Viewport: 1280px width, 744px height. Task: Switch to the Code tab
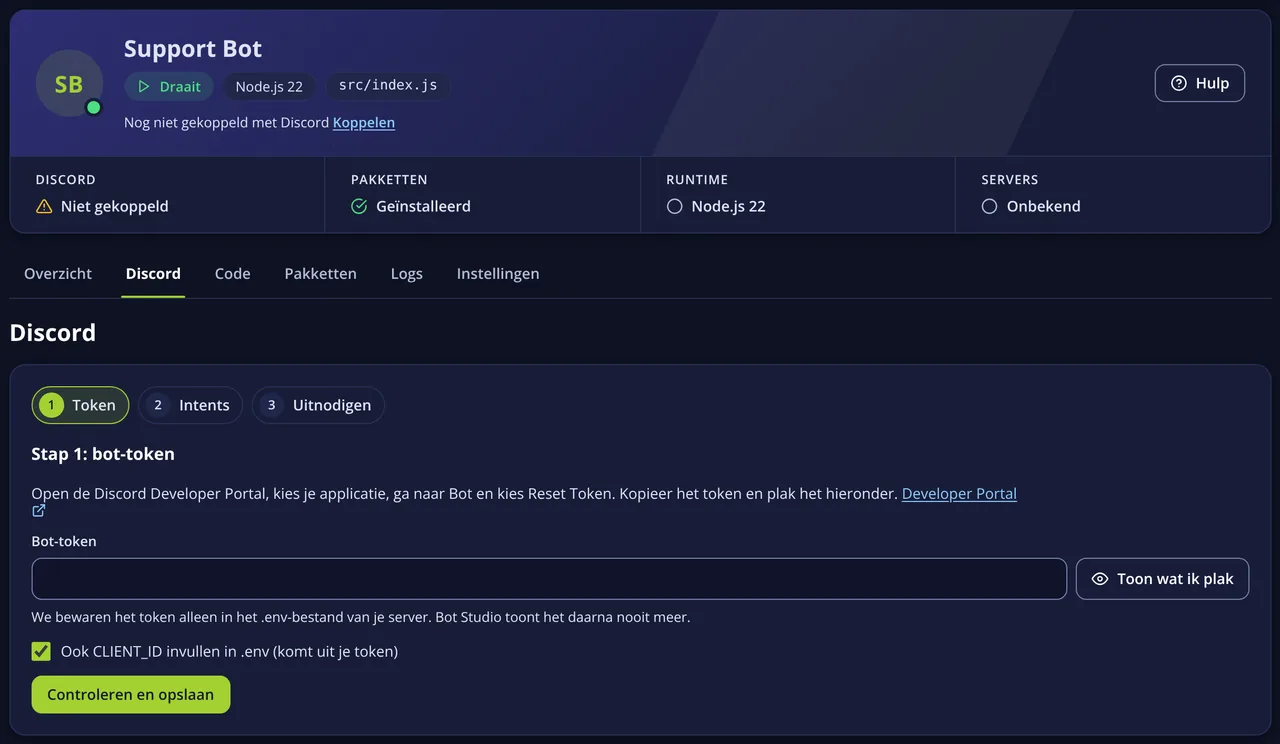pyautogui.click(x=233, y=274)
